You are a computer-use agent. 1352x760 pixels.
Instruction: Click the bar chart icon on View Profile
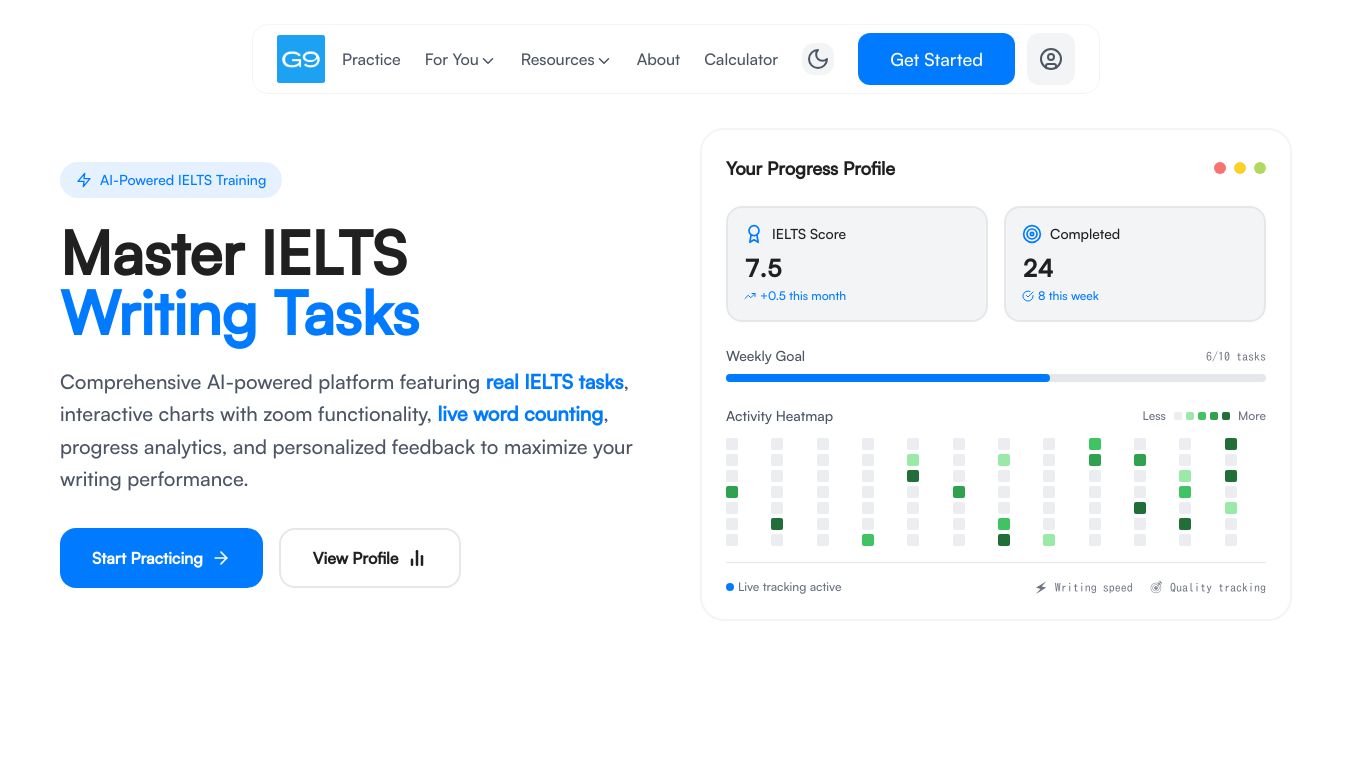tap(417, 559)
